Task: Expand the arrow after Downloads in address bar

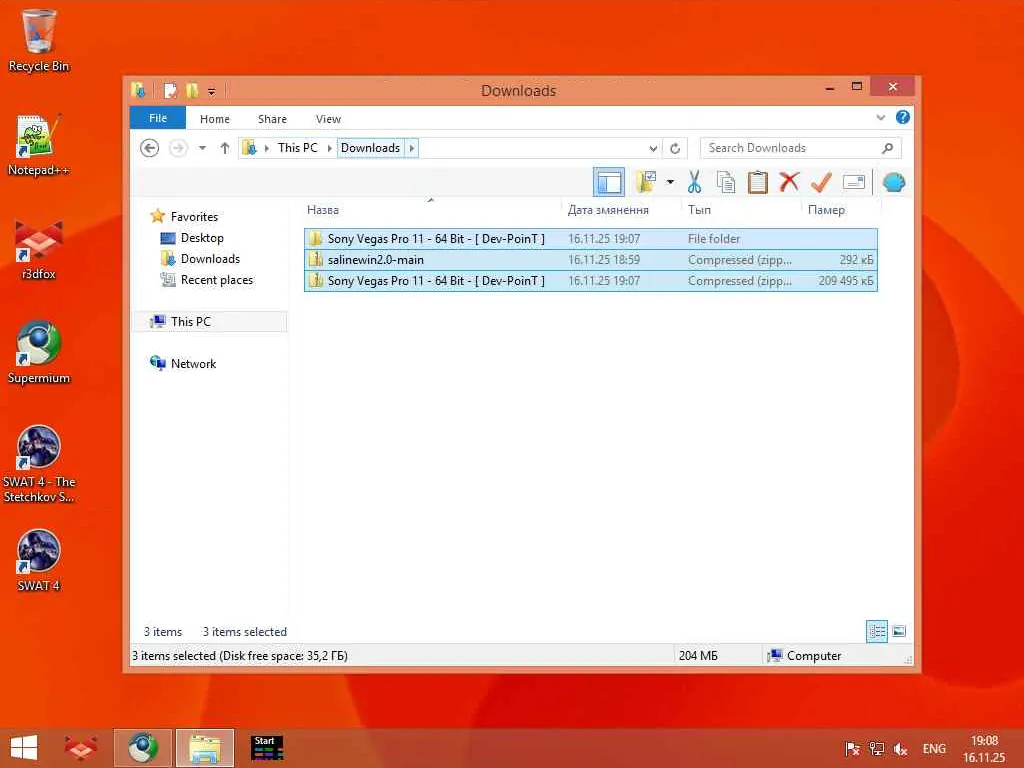Action: 411,148
